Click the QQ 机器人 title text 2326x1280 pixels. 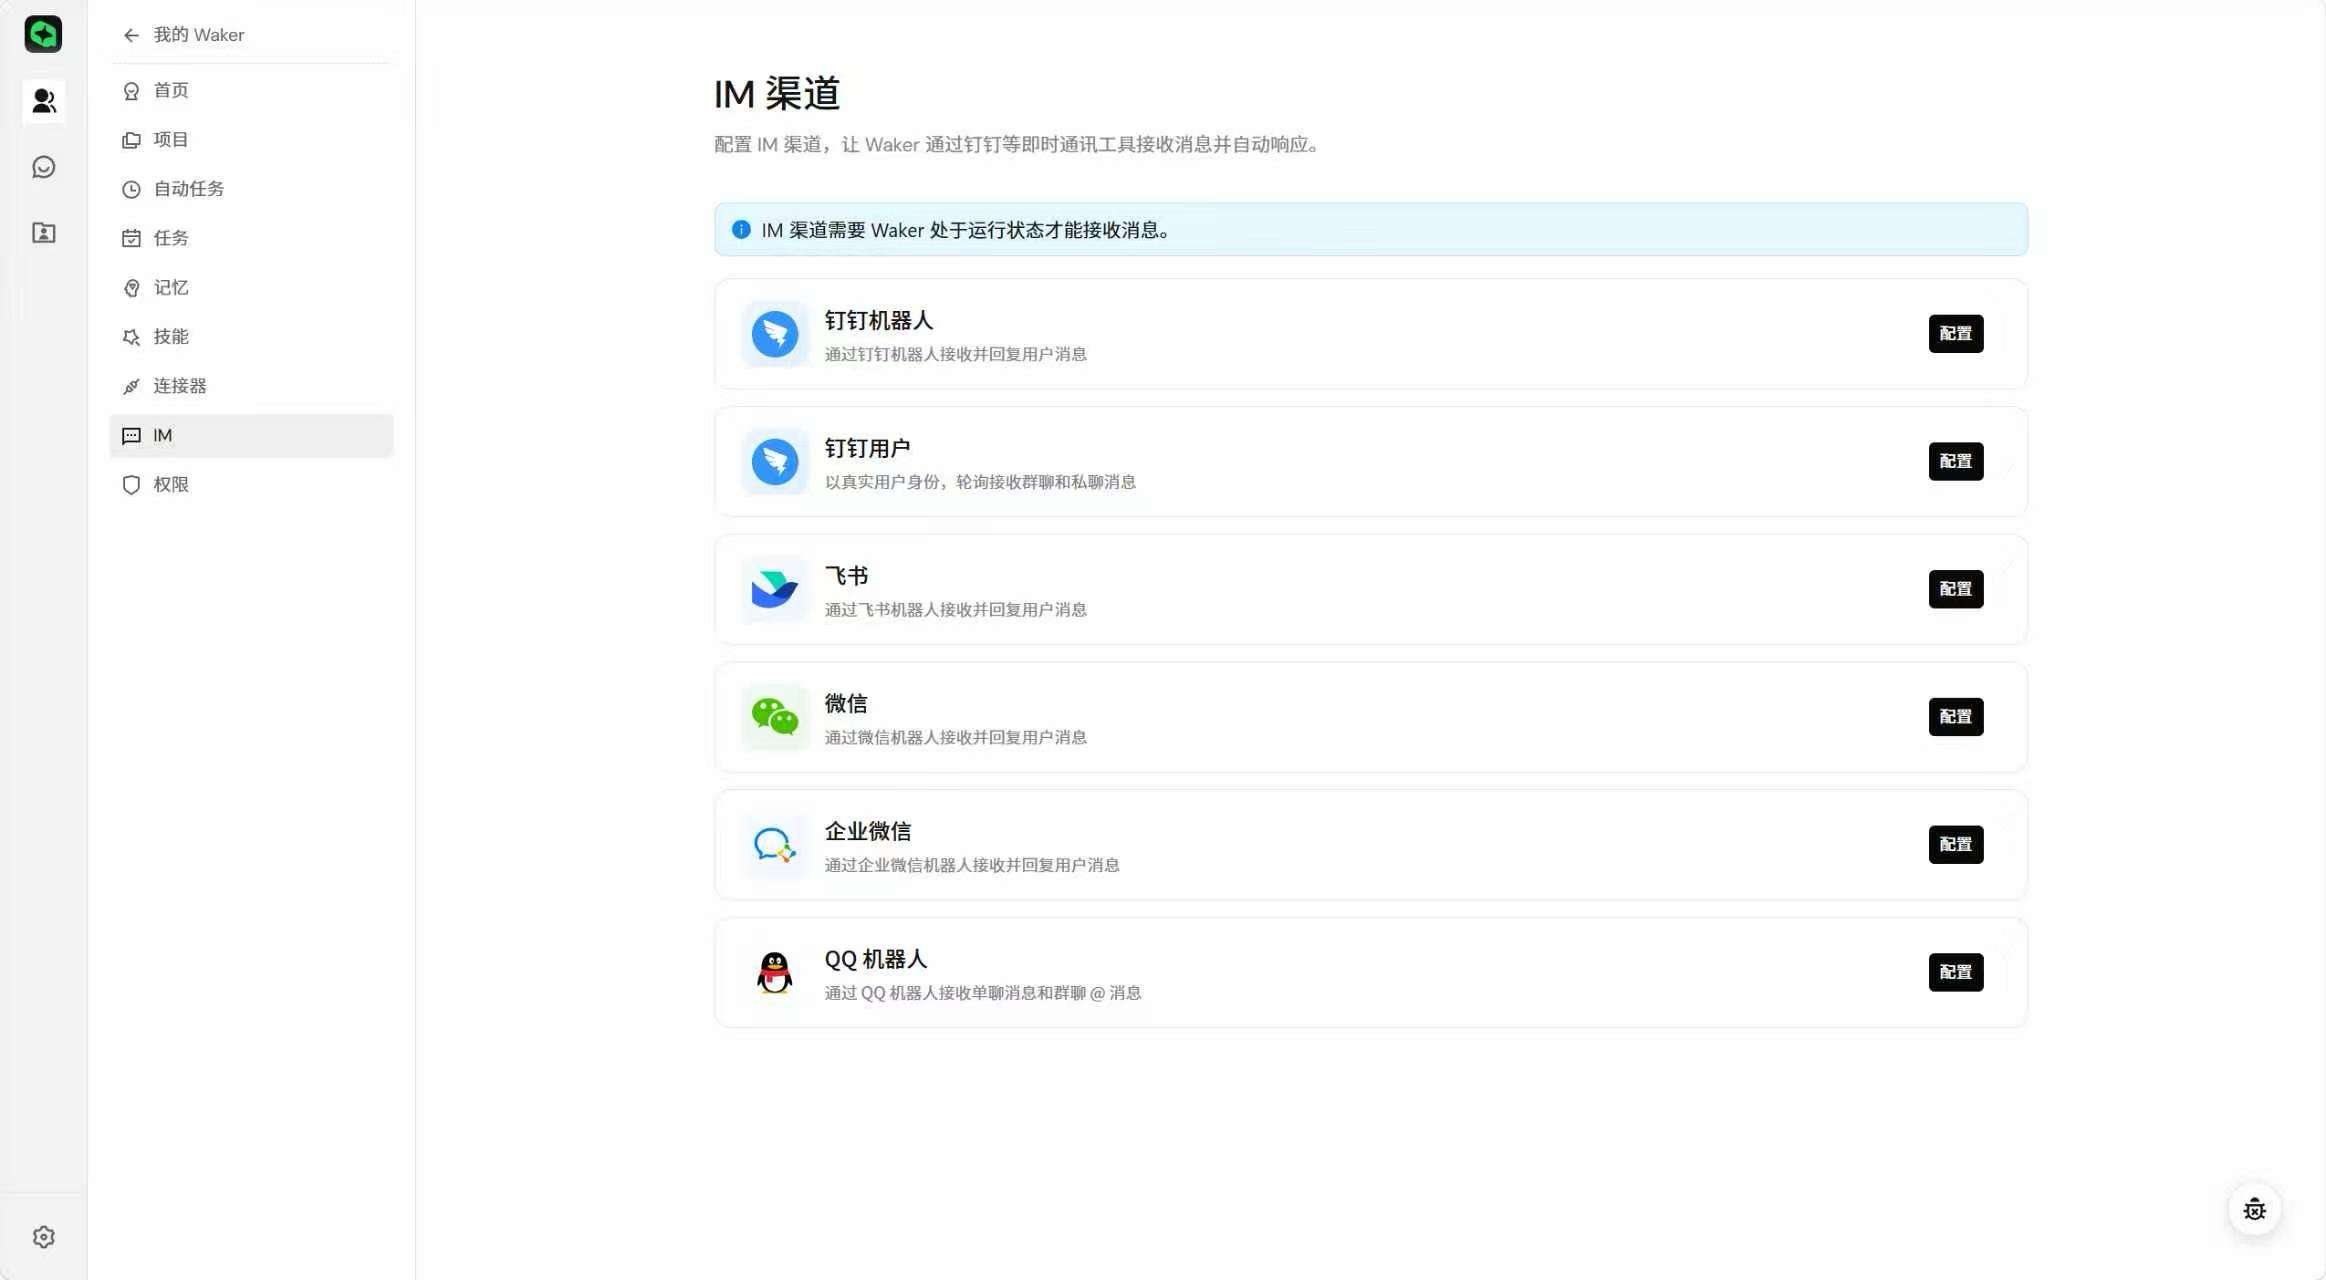[x=875, y=959]
